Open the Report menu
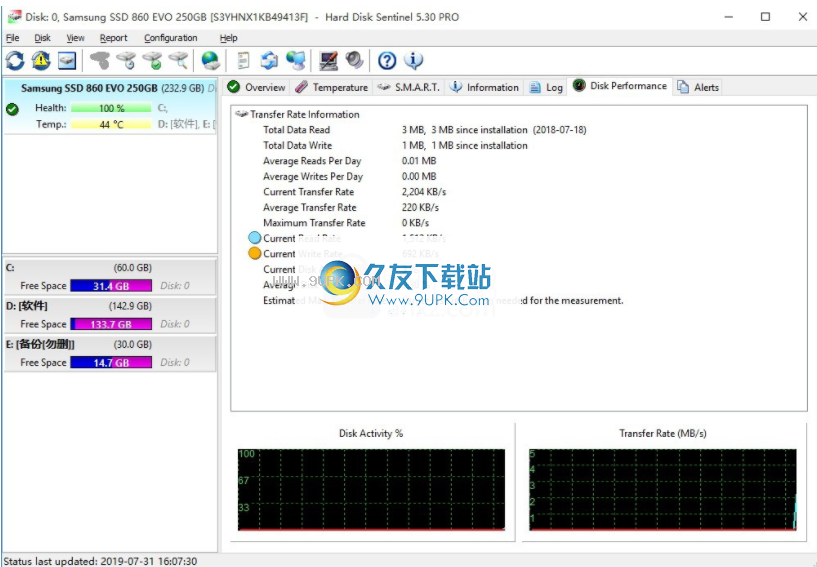 [x=114, y=38]
